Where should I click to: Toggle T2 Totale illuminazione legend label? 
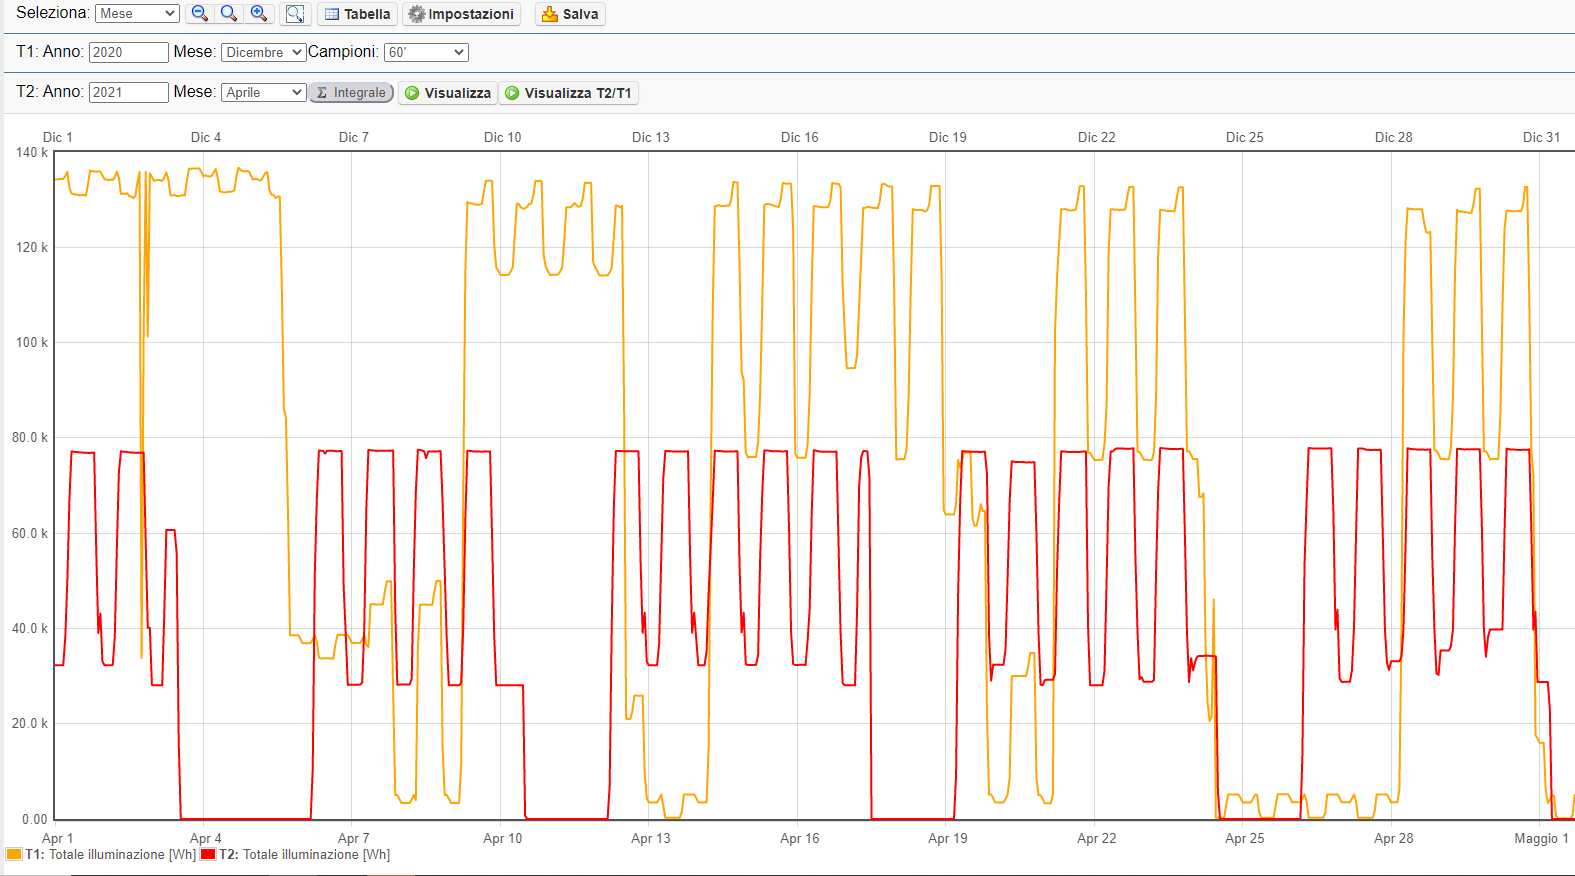pyautogui.click(x=304, y=855)
